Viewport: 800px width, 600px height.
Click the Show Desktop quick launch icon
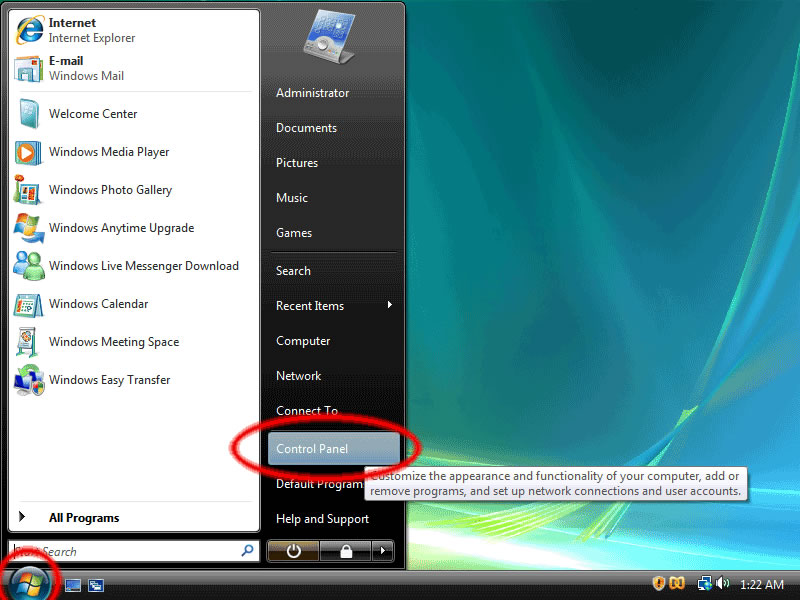[73, 585]
